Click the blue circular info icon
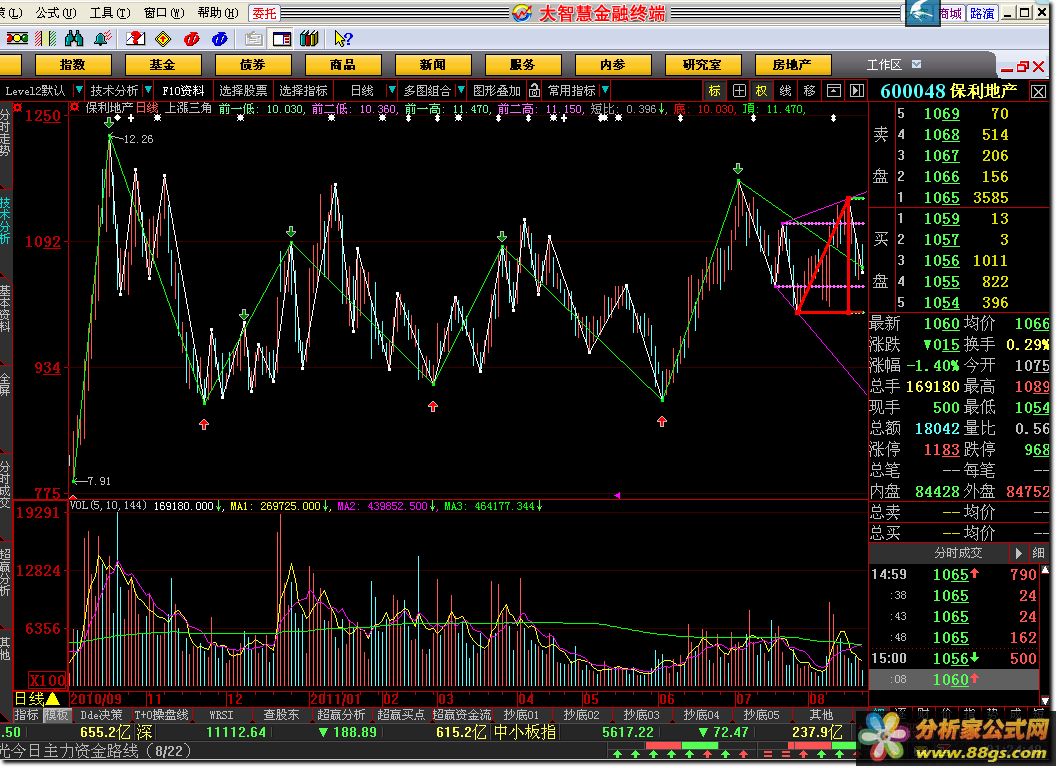Image resolution: width=1058 pixels, height=768 pixels. pos(220,38)
